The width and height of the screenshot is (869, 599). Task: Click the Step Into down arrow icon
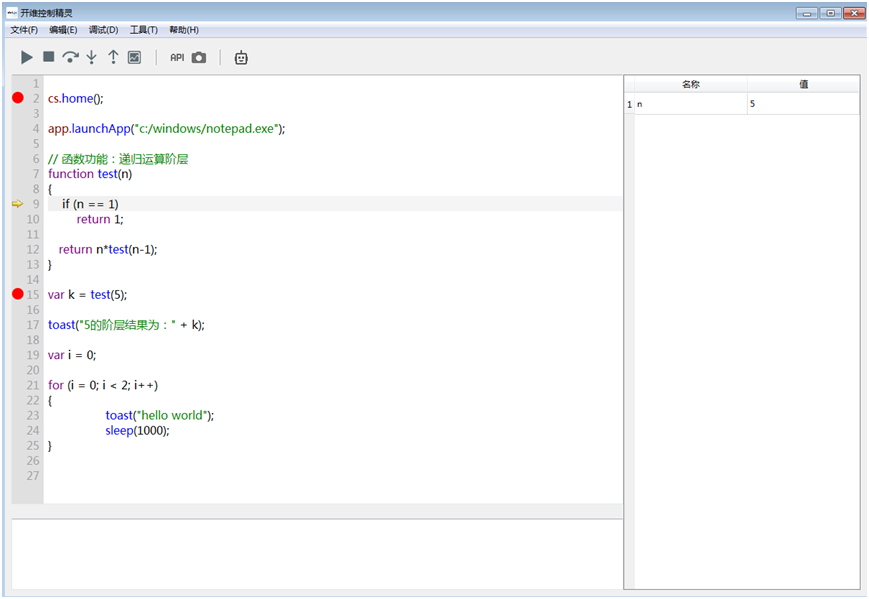(91, 57)
